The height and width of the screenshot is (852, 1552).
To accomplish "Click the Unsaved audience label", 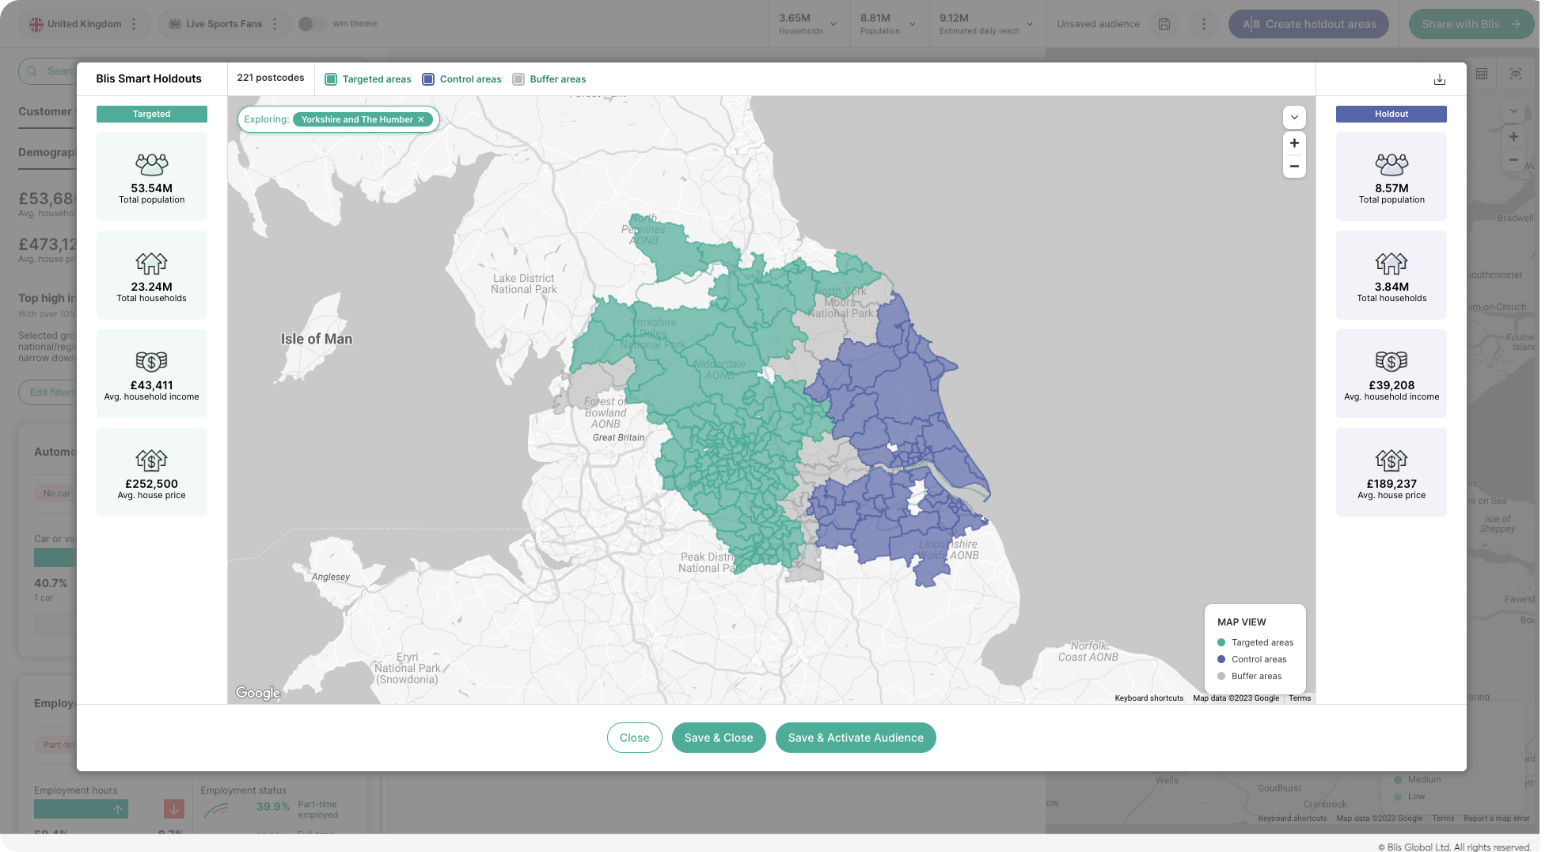I will click(1098, 24).
